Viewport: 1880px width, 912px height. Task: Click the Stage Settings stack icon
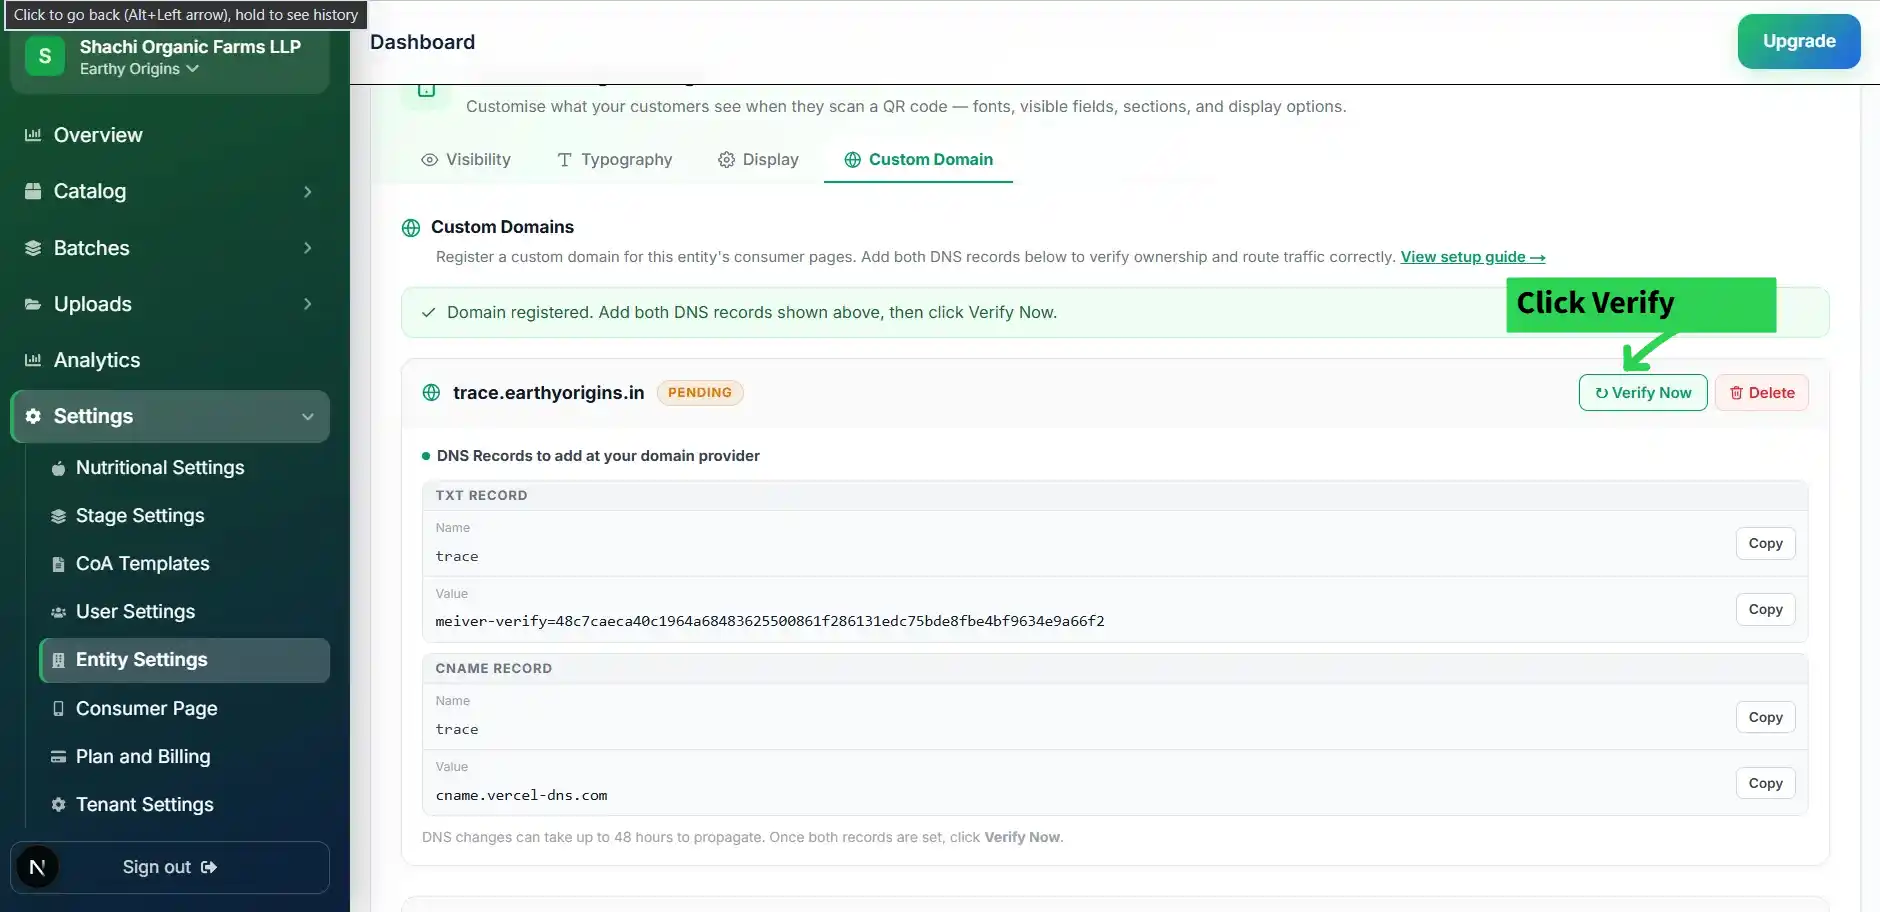click(x=58, y=516)
